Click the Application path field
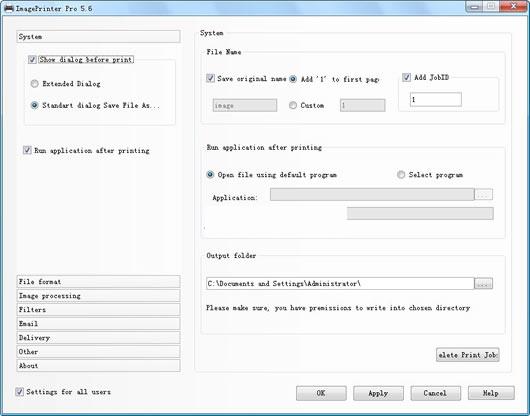The width and height of the screenshot is (530, 416). point(372,194)
